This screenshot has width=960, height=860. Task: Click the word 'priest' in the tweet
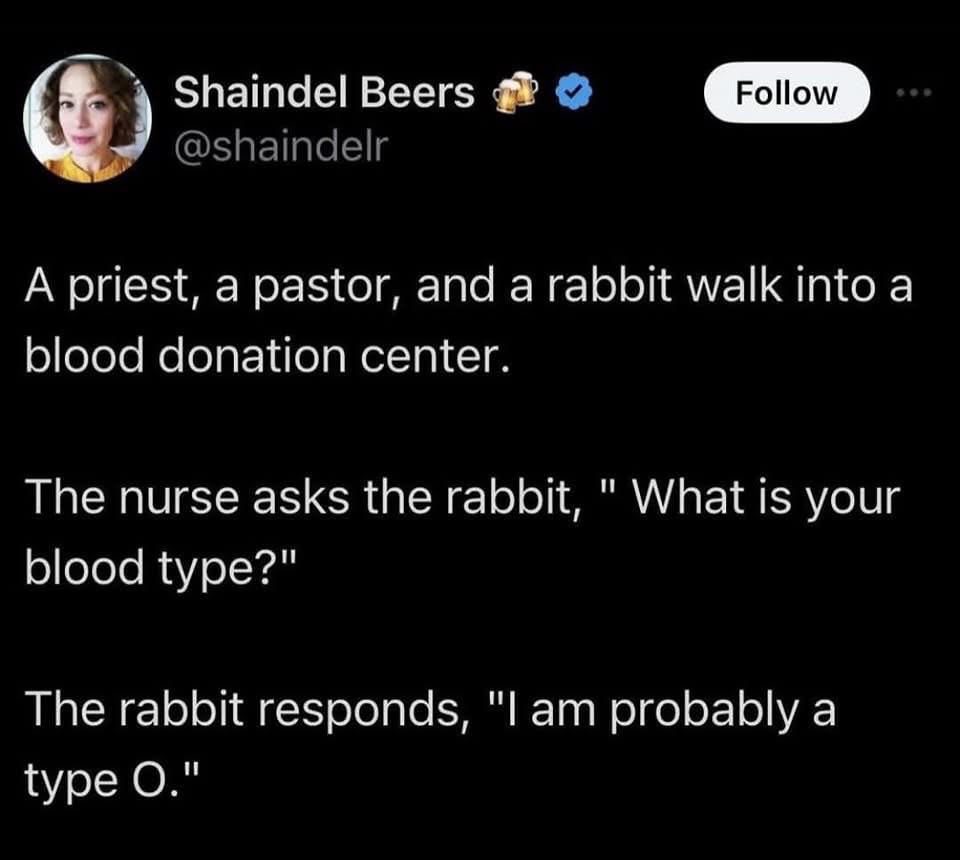[135, 288]
